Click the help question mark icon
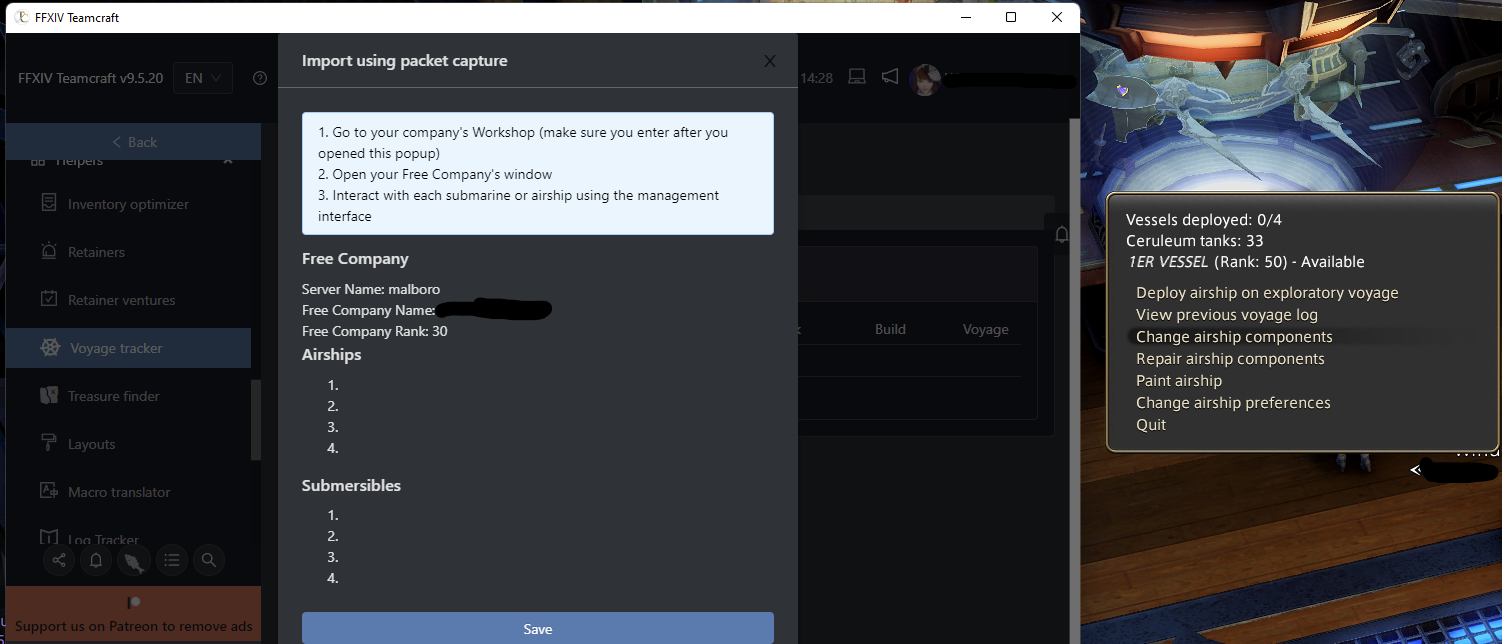Image resolution: width=1502 pixels, height=644 pixels. tap(259, 77)
